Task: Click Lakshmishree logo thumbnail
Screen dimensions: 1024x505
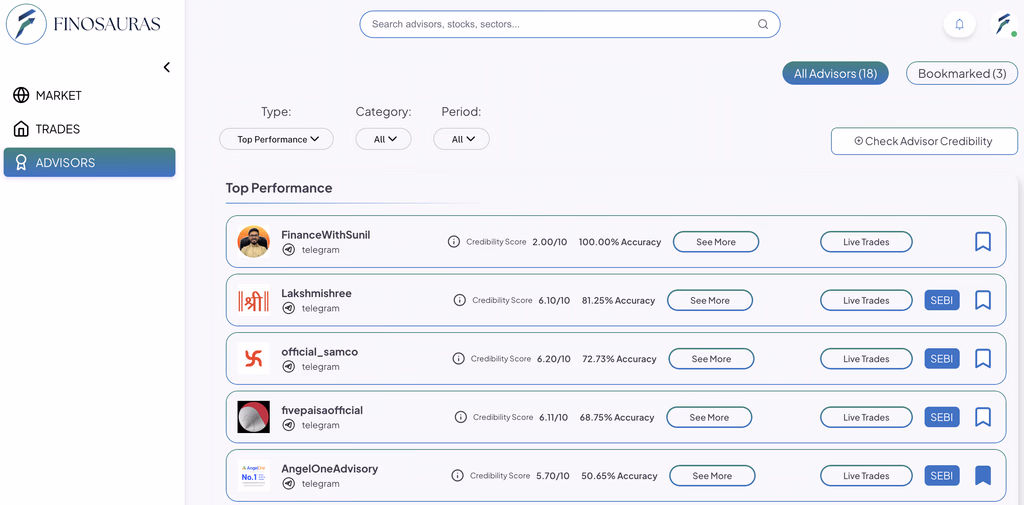Action: [253, 301]
